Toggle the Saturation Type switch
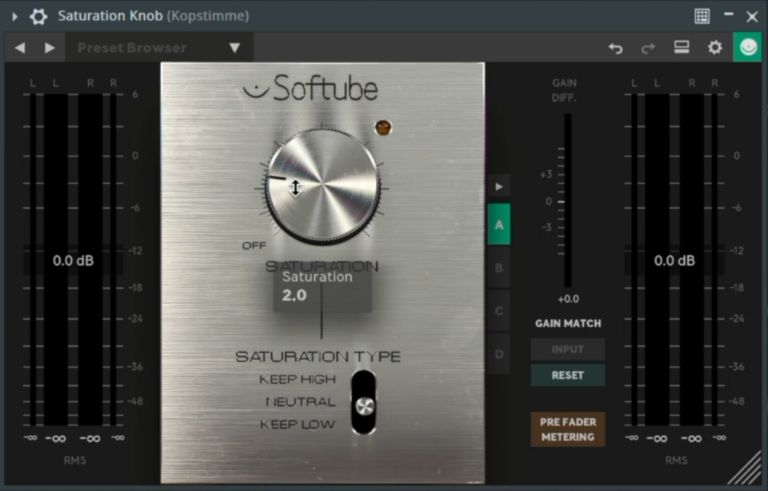The image size is (768, 491). (364, 402)
